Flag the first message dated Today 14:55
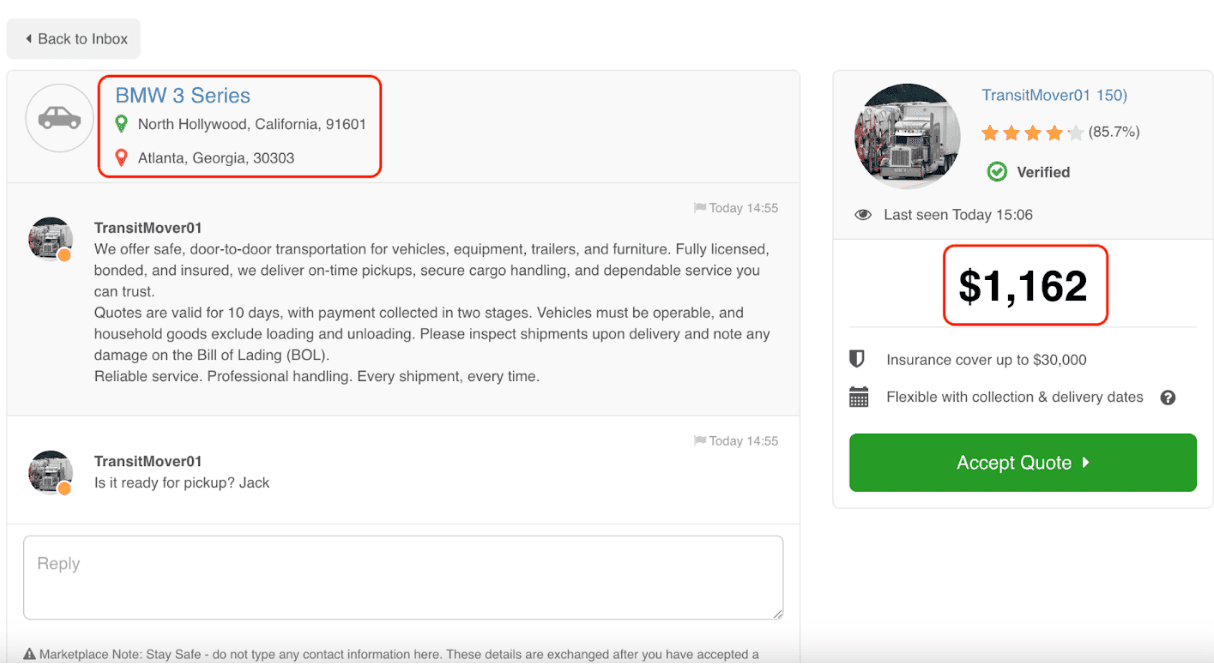The image size is (1214, 664). (x=699, y=208)
